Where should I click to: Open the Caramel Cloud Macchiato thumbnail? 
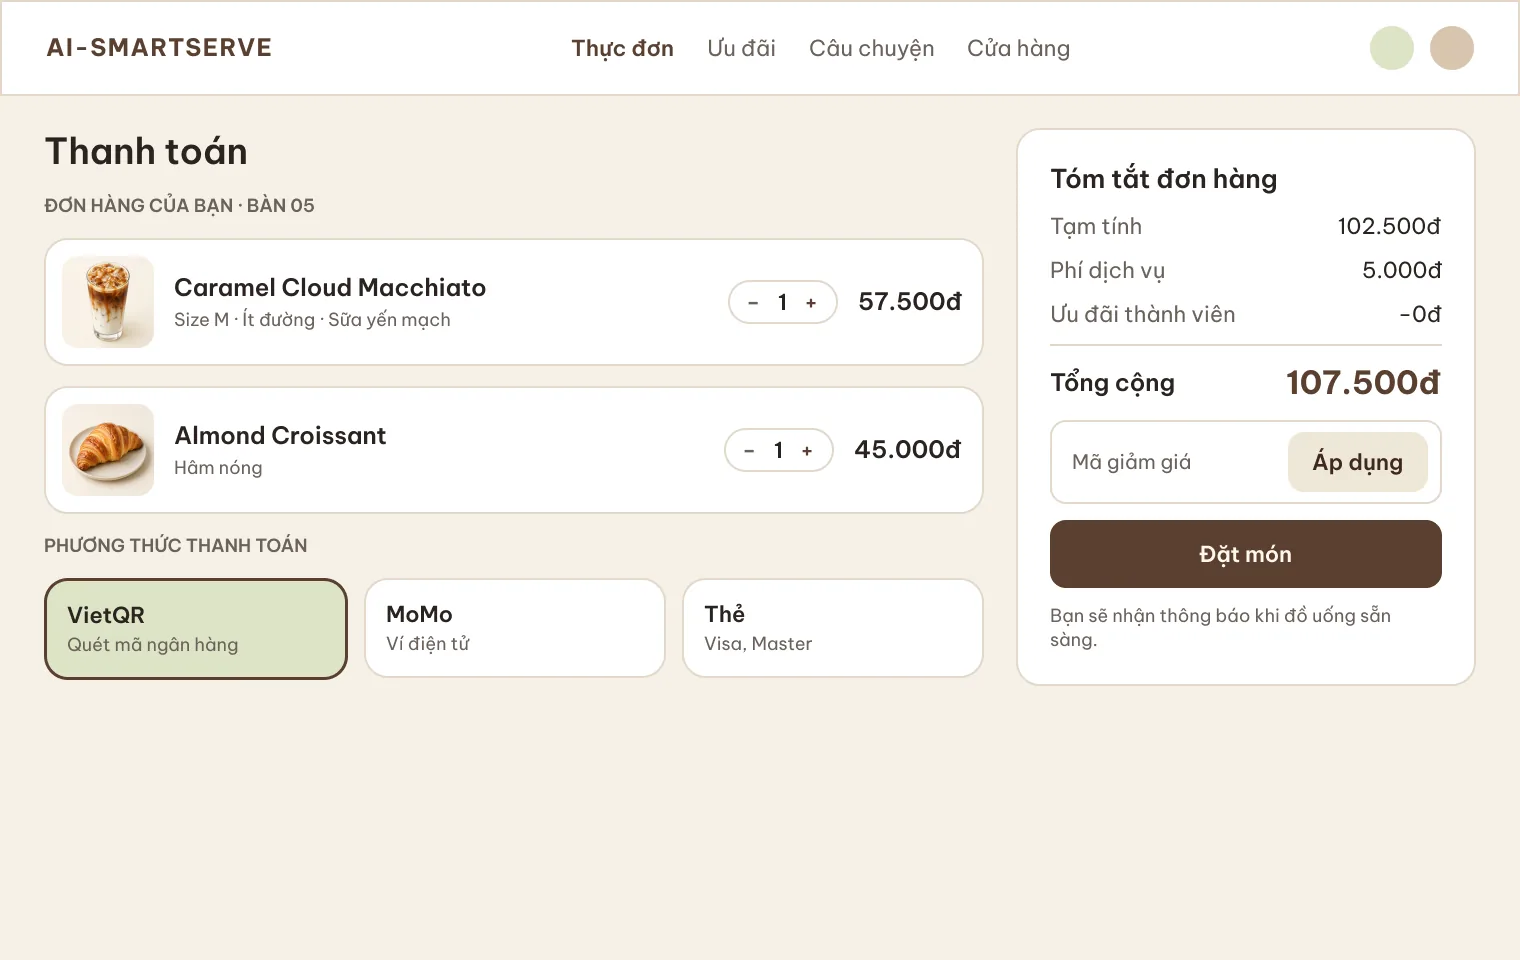tap(108, 302)
